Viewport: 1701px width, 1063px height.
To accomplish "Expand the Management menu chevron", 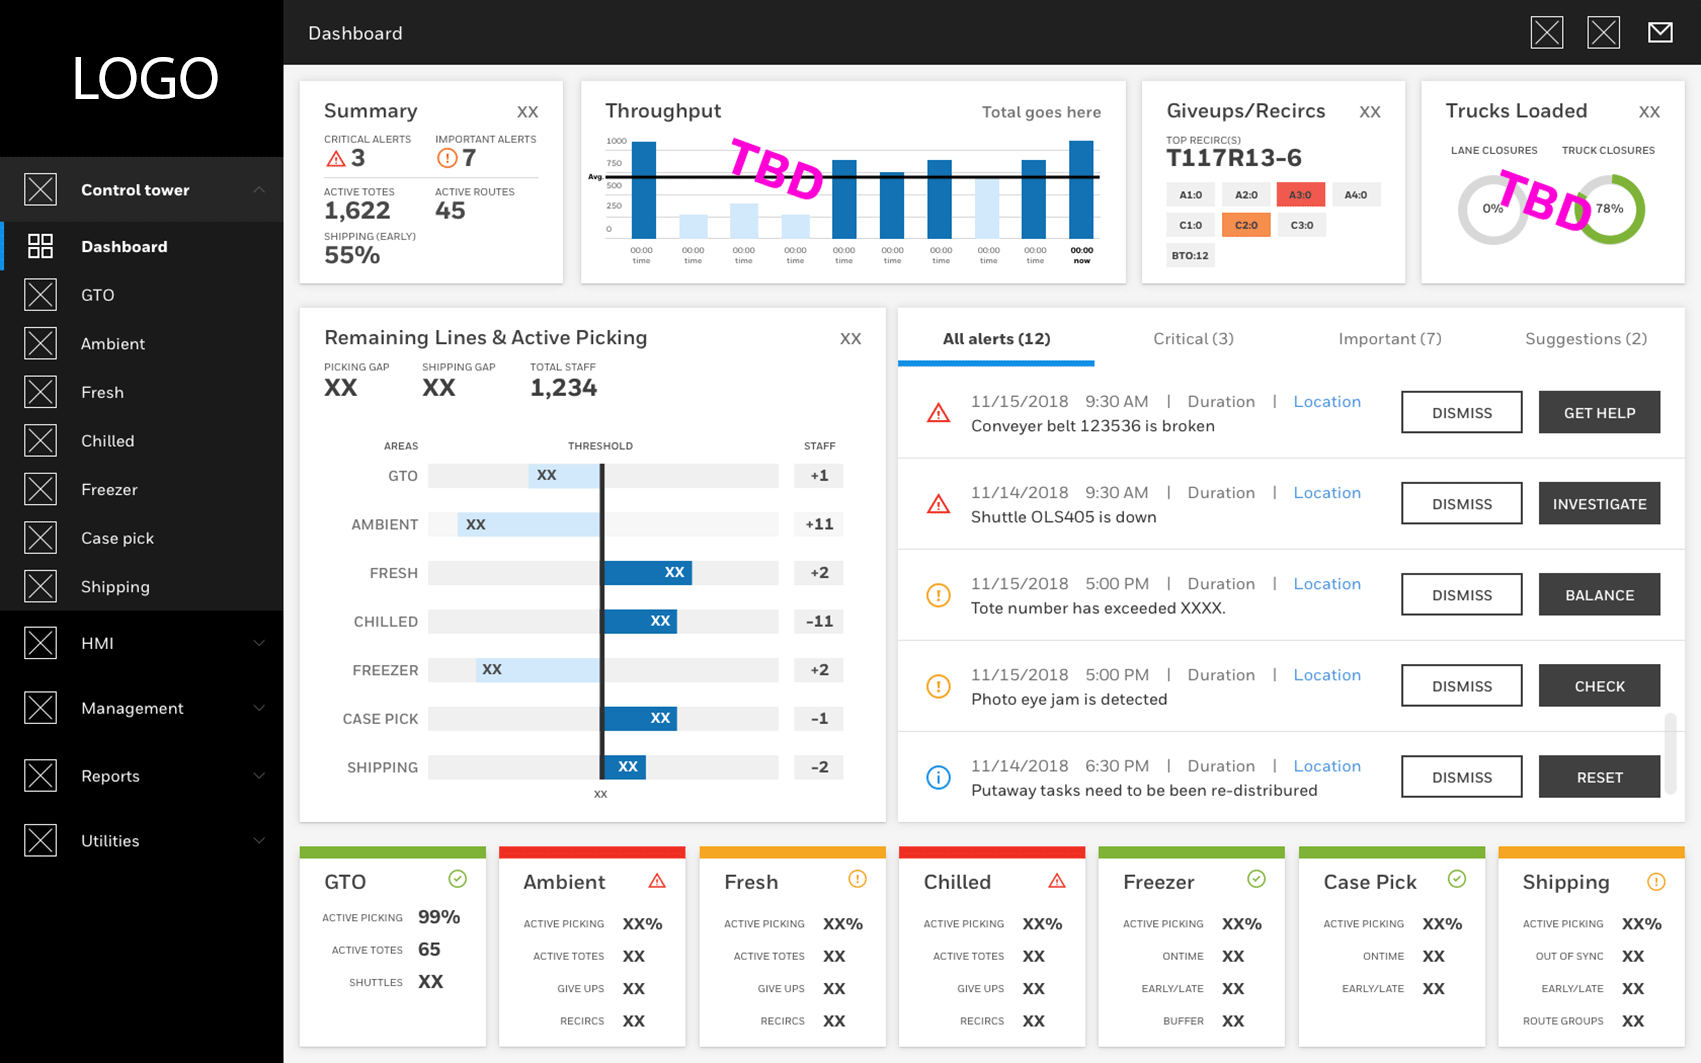I will tap(259, 708).
